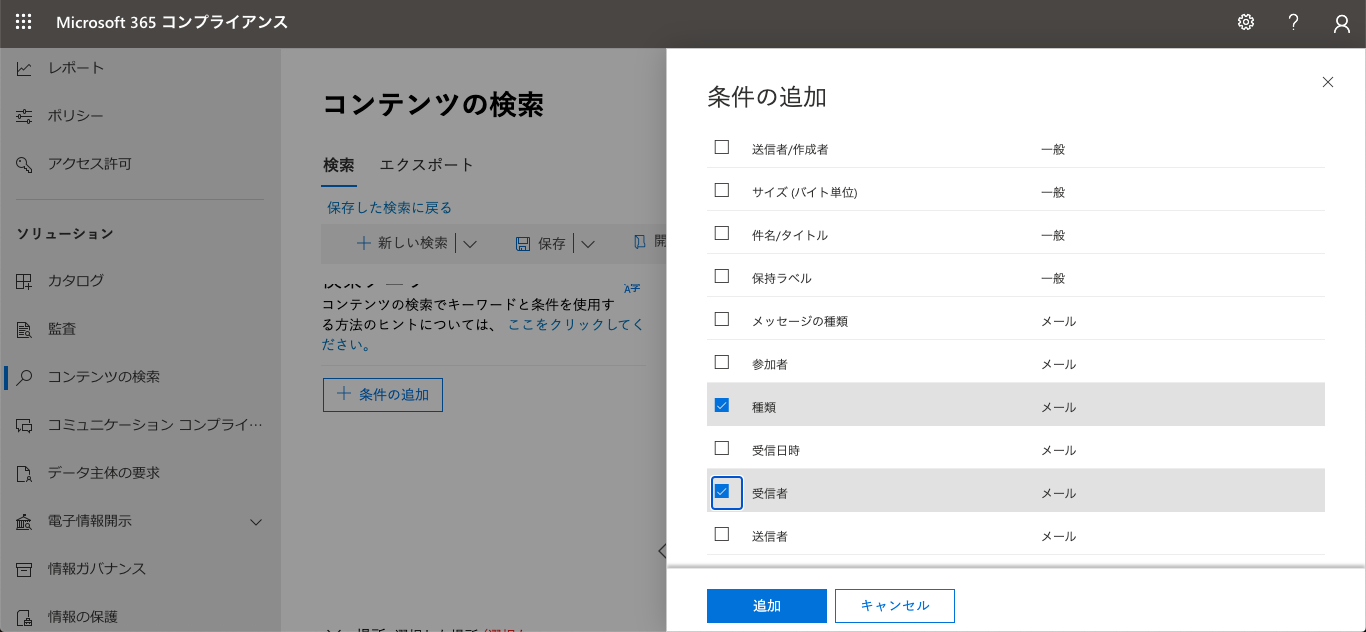This screenshot has height=632, width=1366.
Task: Close the 条件の追加 panel
Action: [x=1328, y=82]
